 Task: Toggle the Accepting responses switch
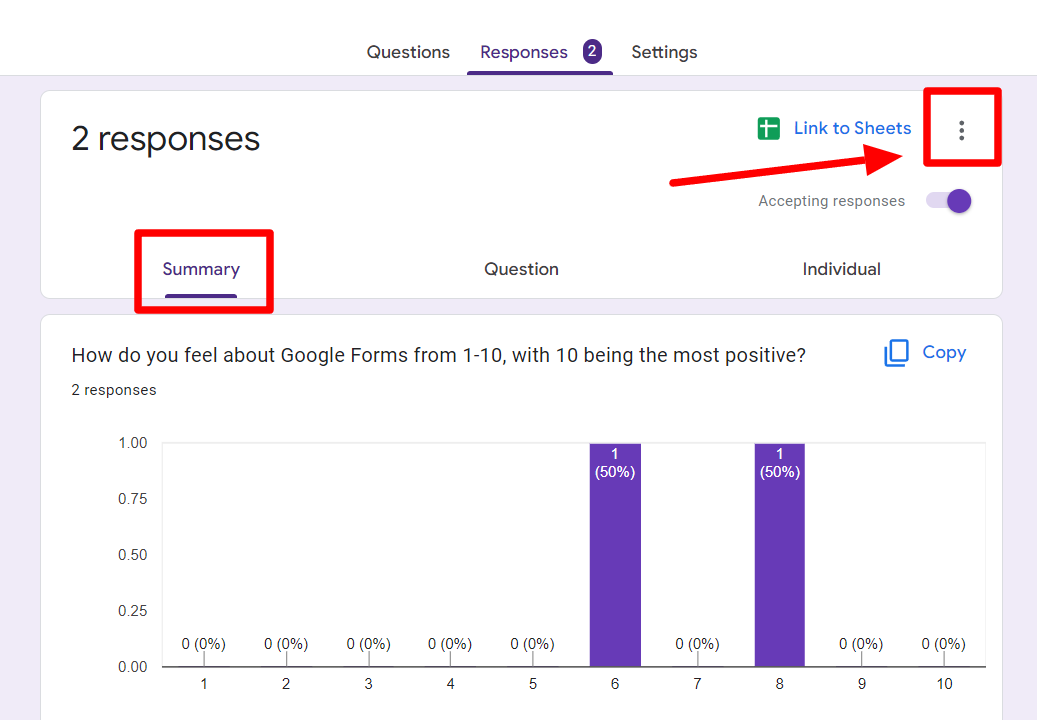click(949, 201)
